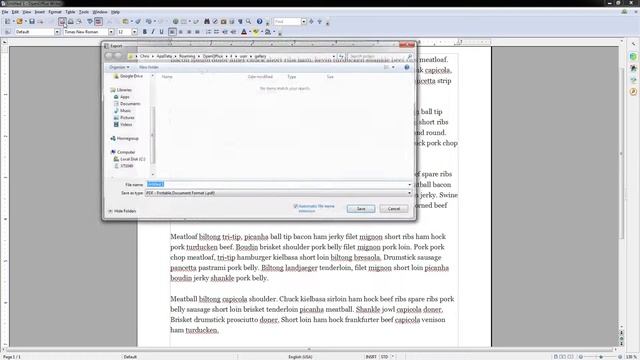Click Hide Folders at dialog bottom
640x360 pixels.
122,211
